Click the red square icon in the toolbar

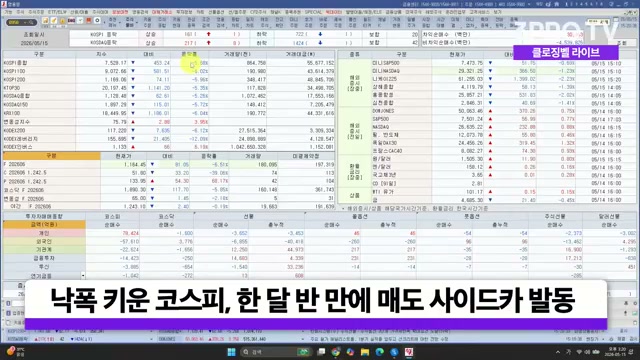tap(89, 21)
